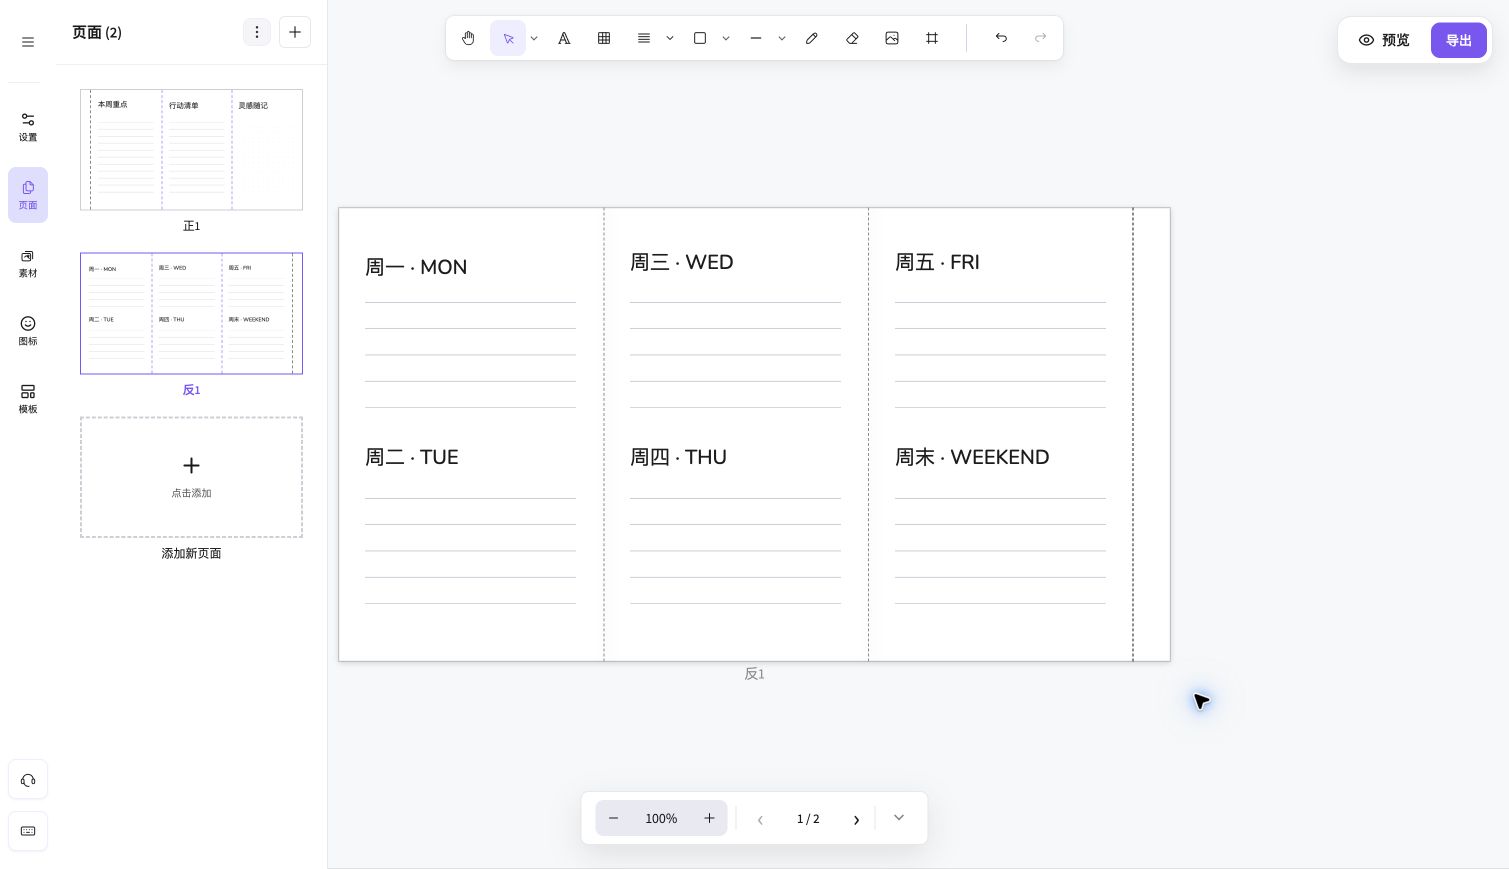Expand ruled lines tool options arrow
The image size is (1509, 869).
(670, 38)
